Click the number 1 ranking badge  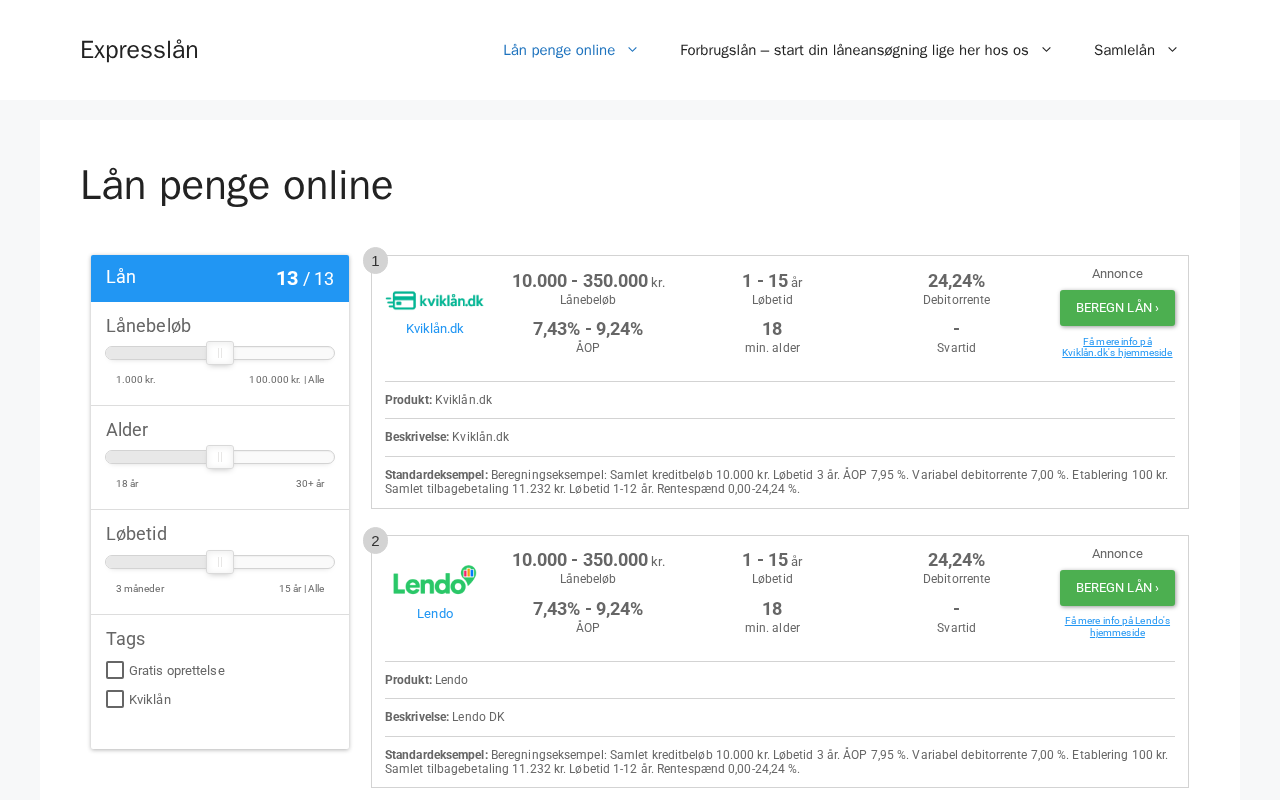click(x=375, y=260)
